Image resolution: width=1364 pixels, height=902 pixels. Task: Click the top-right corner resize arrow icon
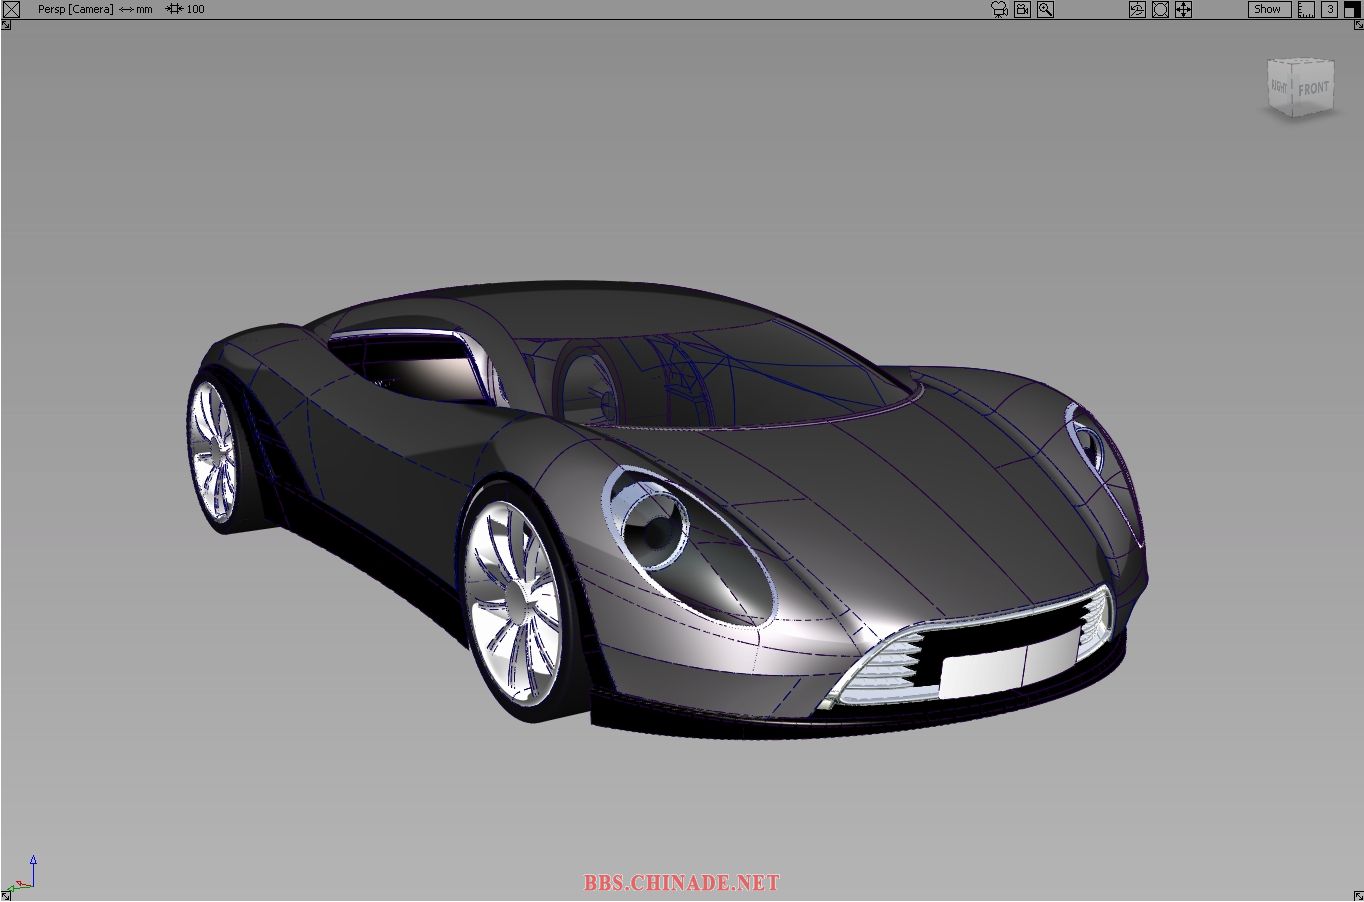click(x=1358, y=24)
